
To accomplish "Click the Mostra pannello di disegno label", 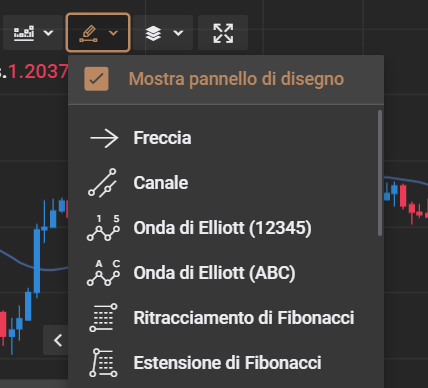I will [x=236, y=79].
